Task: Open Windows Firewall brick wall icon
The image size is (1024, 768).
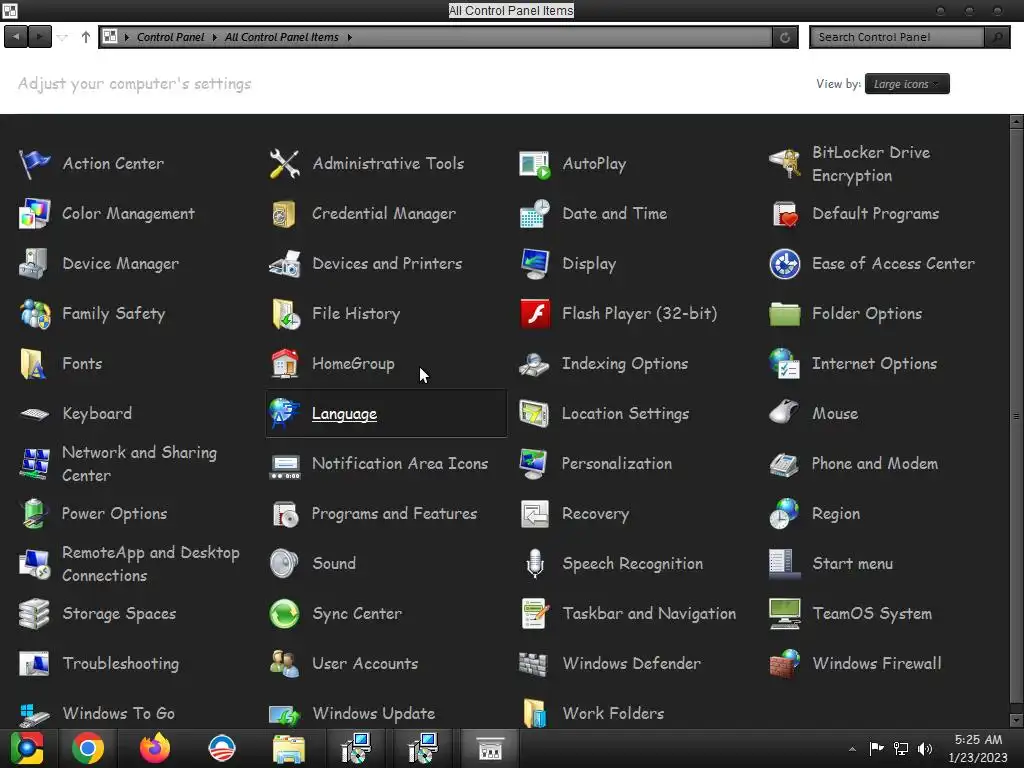Action: point(784,664)
